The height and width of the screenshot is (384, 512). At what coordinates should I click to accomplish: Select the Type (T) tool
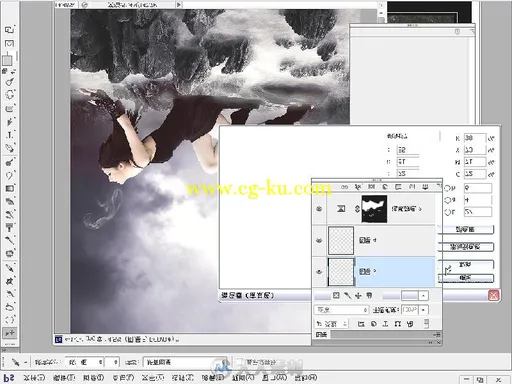tap(9, 135)
